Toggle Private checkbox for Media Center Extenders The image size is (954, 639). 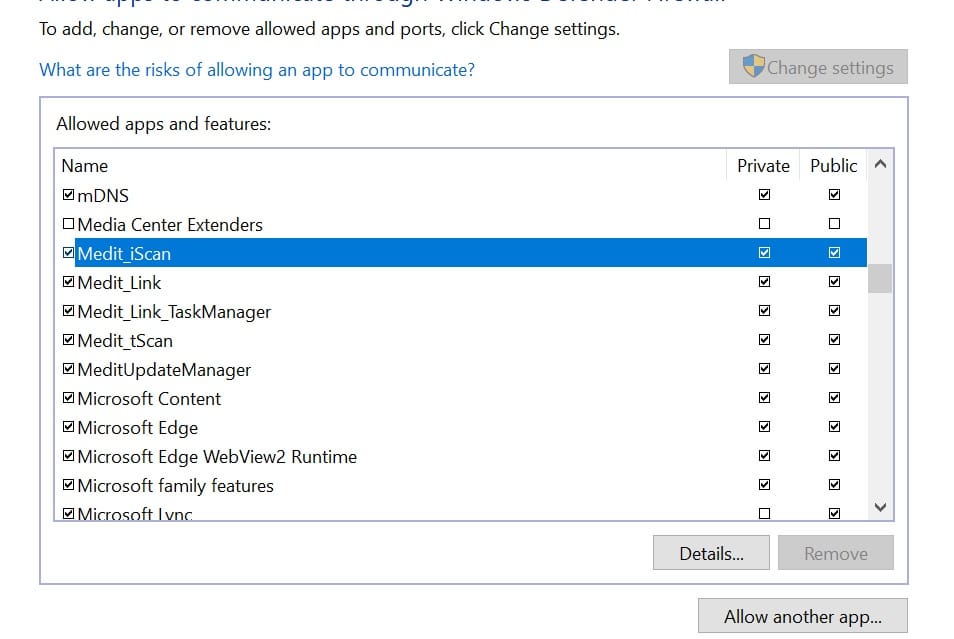tap(764, 224)
